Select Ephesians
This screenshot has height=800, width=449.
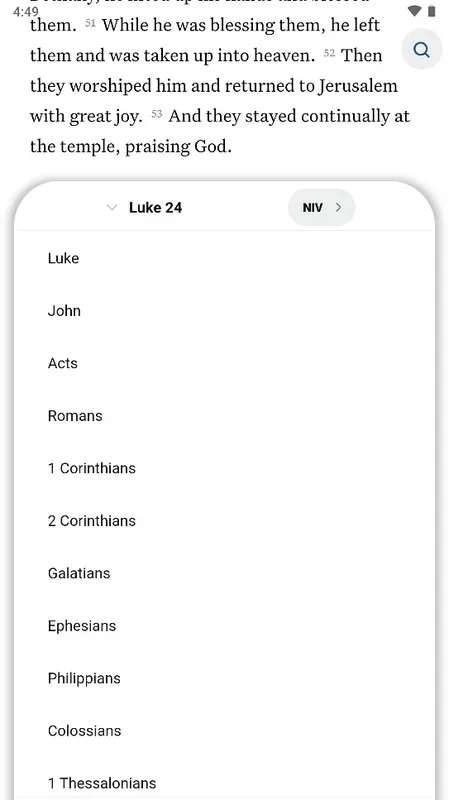pos(224,626)
